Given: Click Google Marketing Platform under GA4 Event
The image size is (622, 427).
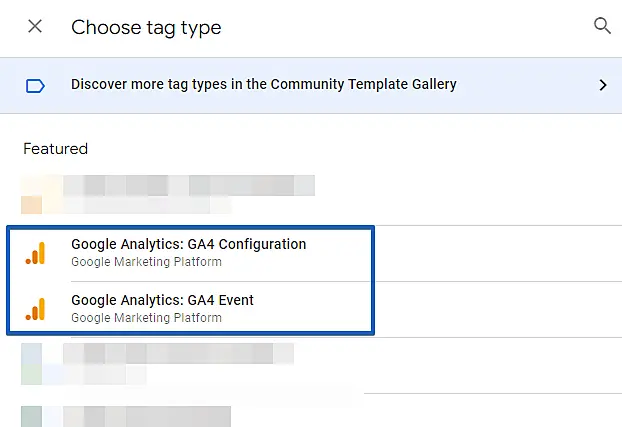Looking at the screenshot, I should [x=146, y=318].
